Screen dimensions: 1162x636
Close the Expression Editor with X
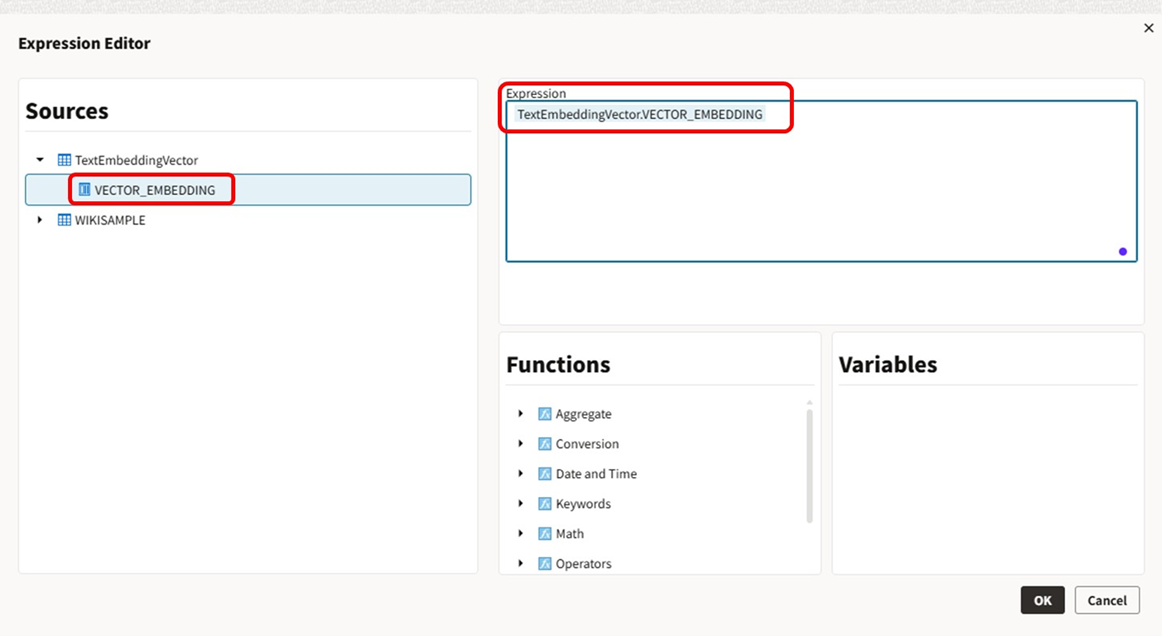[x=1149, y=28]
